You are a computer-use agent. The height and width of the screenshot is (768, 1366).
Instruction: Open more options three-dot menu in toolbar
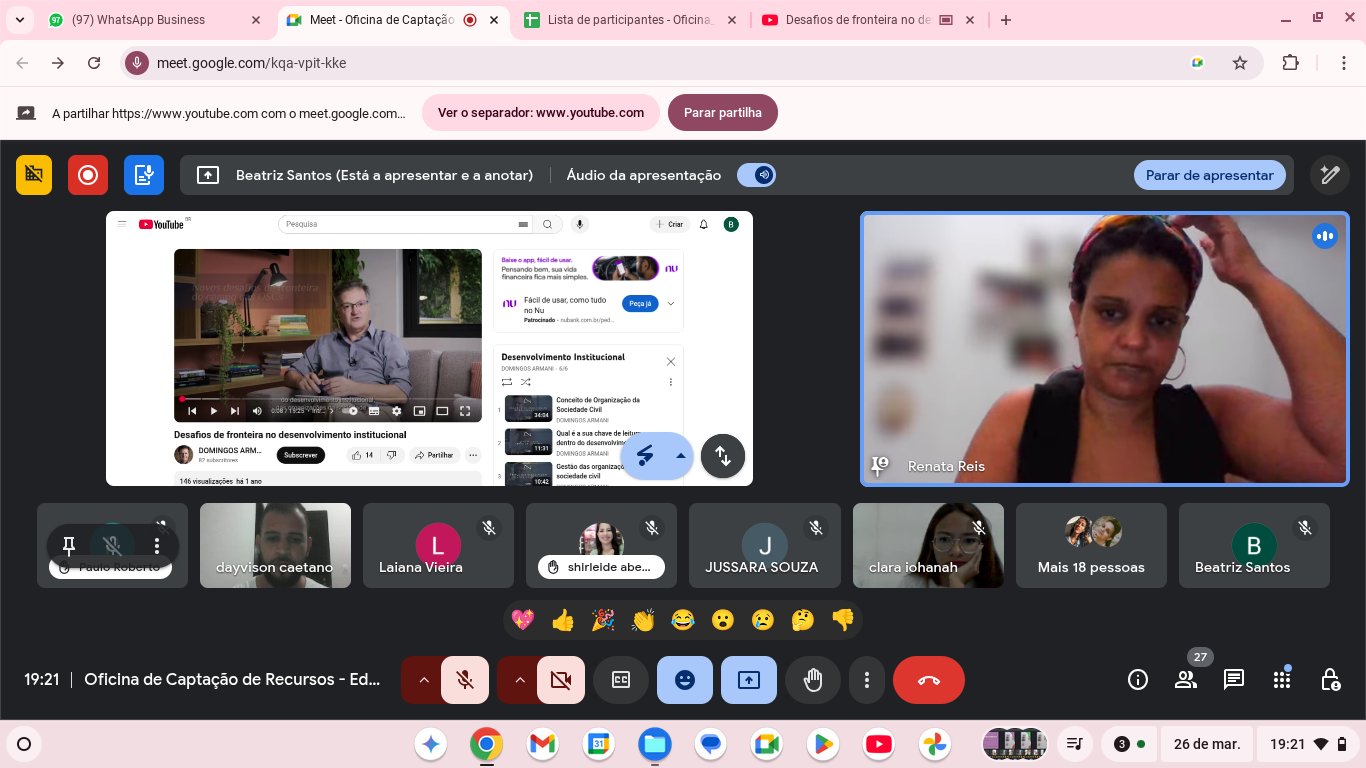pyautogui.click(x=866, y=680)
